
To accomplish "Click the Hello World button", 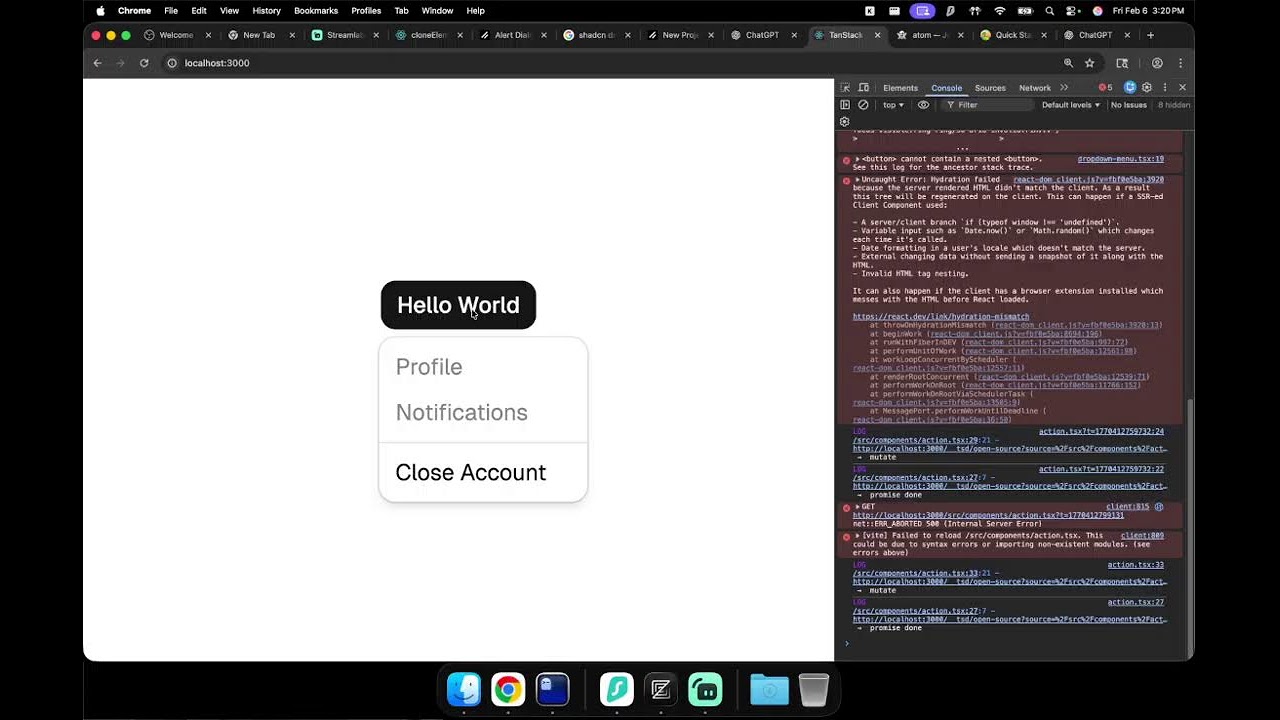I will [x=458, y=305].
